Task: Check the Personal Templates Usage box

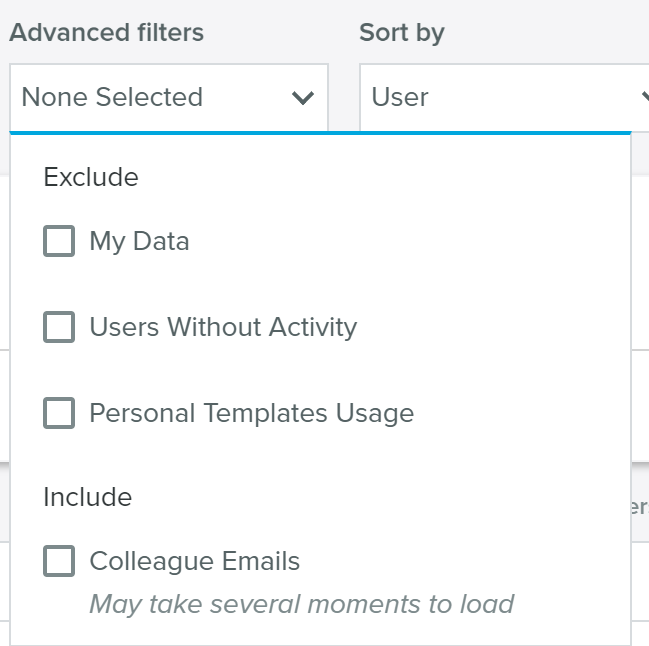Action: coord(59,413)
